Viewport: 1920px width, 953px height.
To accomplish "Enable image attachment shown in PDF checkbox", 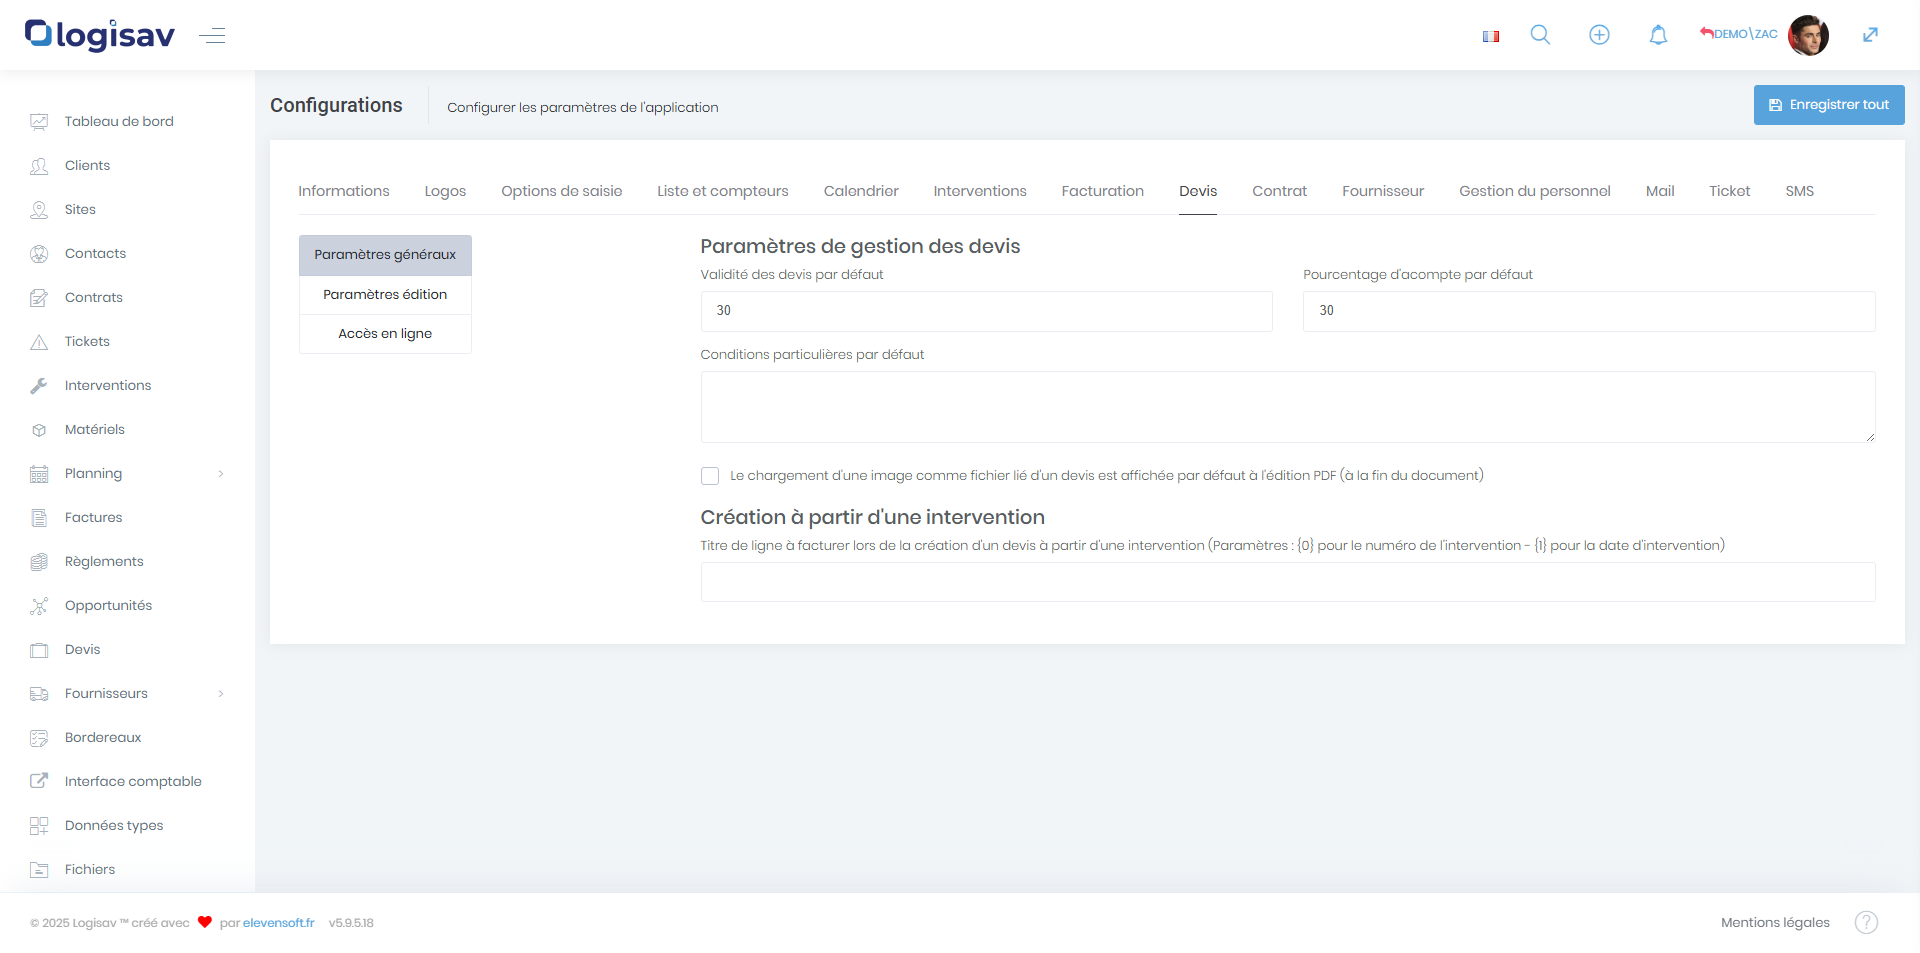I will tap(710, 476).
